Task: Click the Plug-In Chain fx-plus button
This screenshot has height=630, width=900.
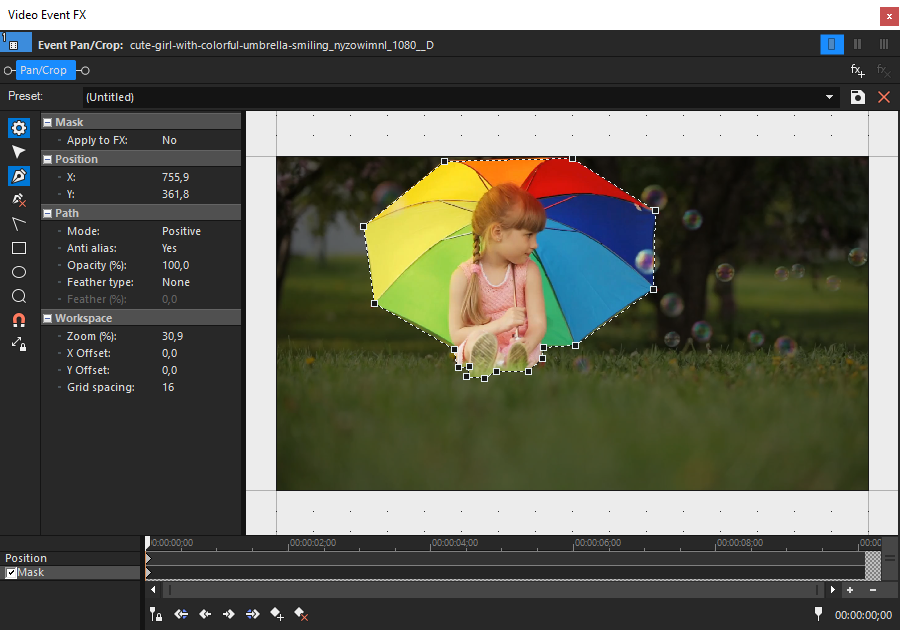Action: (857, 70)
